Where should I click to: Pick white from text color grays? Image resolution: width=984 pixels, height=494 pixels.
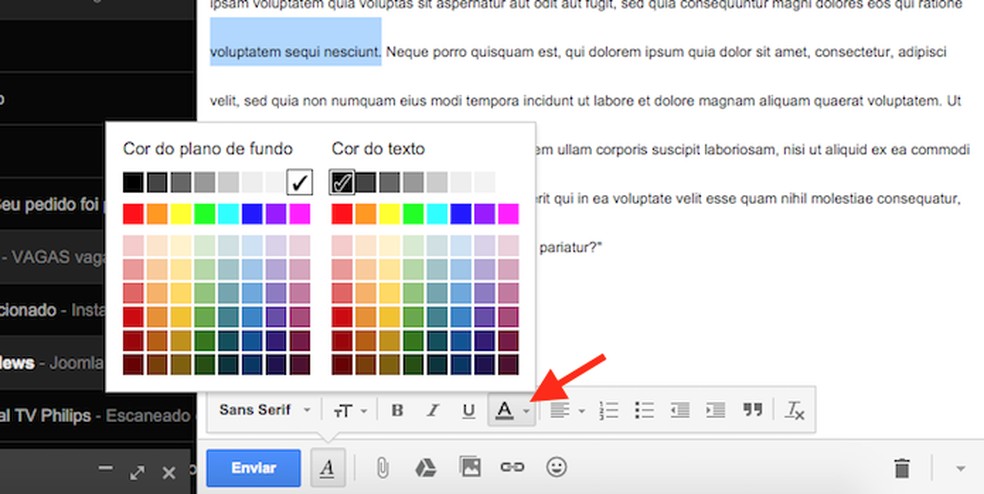click(509, 183)
